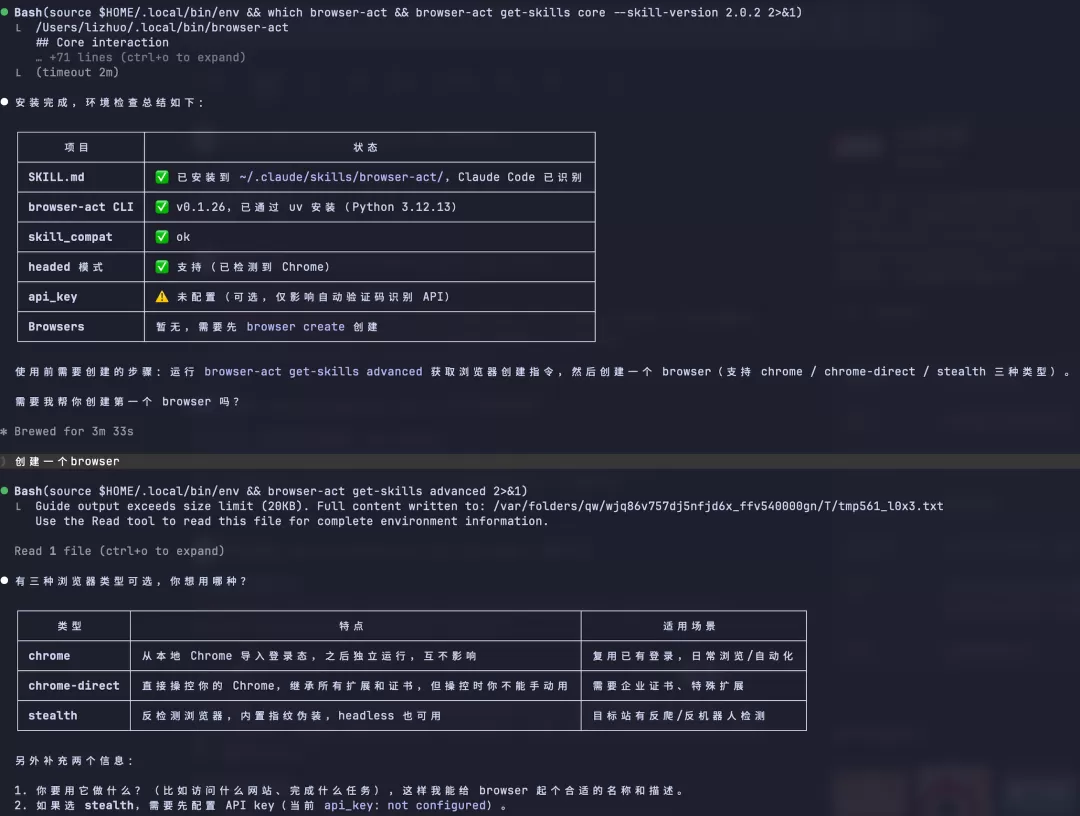Click the 创建一个browser prompt line
Viewport: 1080px width, 816px height.
click(x=540, y=461)
